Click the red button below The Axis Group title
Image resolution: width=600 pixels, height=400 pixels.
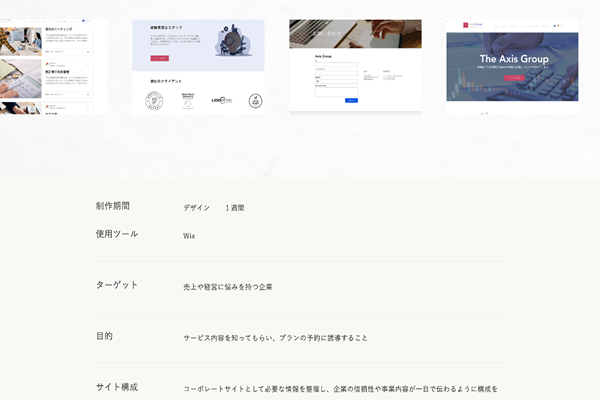[514, 77]
